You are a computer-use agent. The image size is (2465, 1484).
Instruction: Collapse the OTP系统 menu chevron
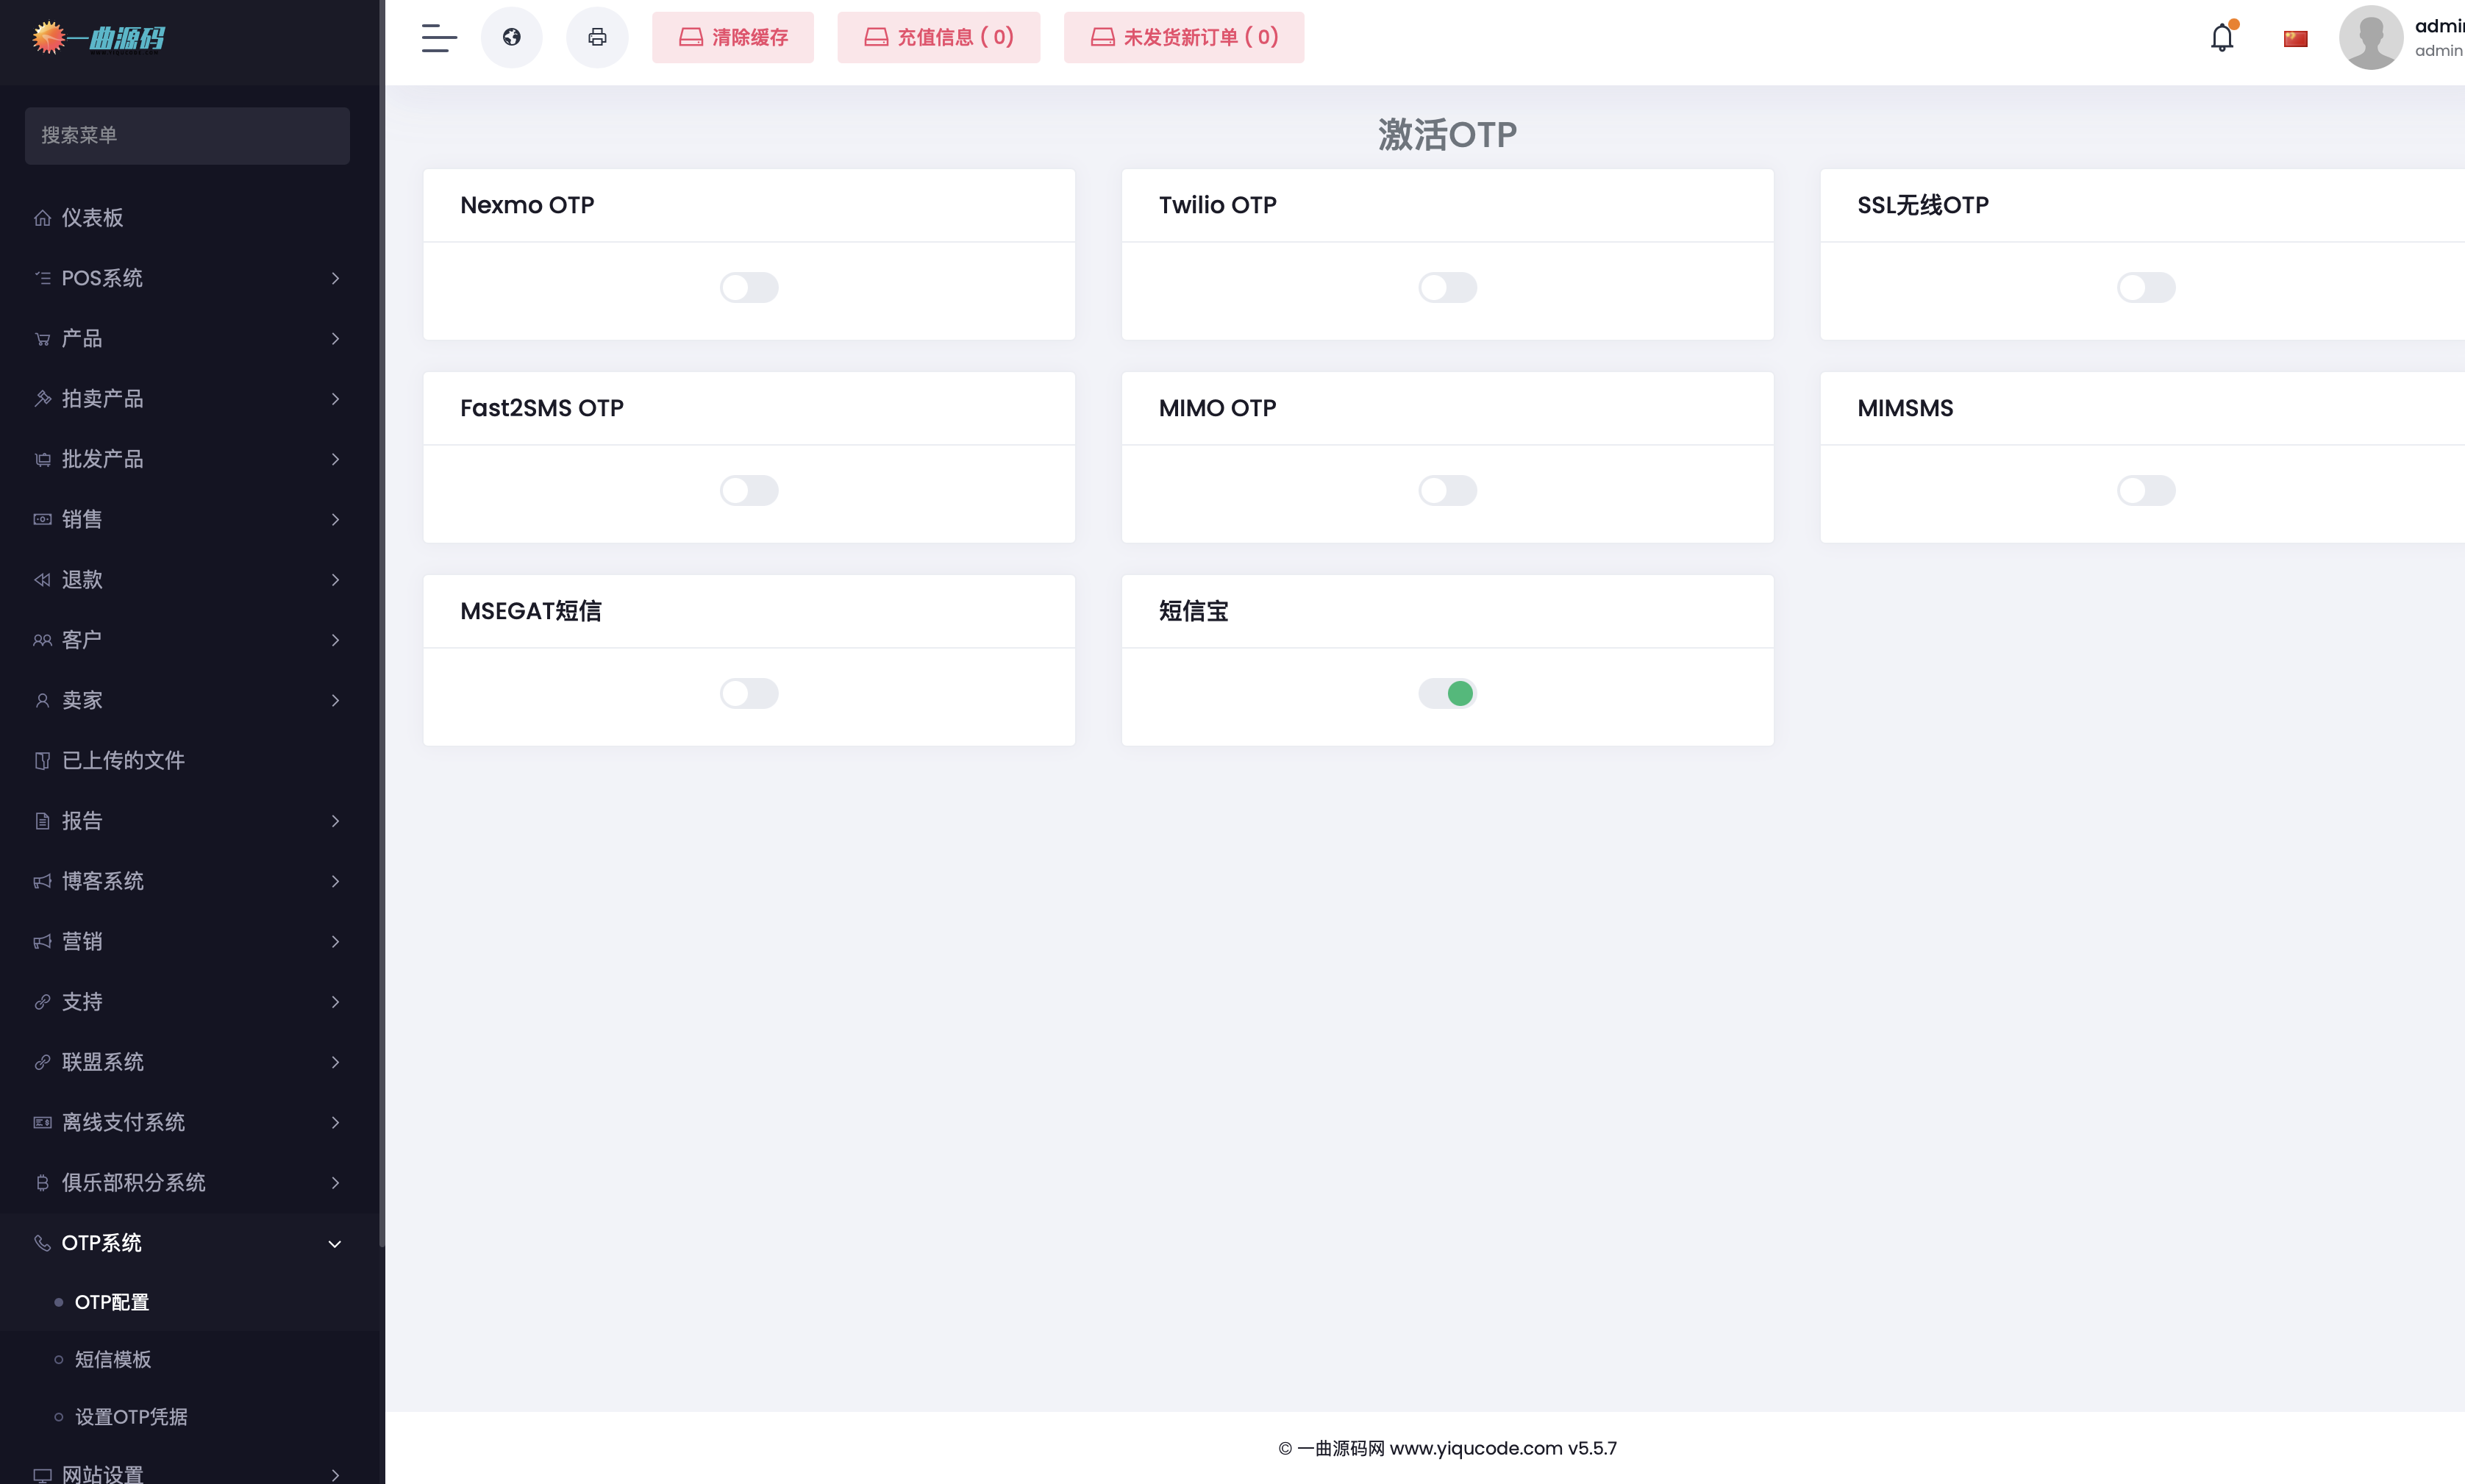335,1244
